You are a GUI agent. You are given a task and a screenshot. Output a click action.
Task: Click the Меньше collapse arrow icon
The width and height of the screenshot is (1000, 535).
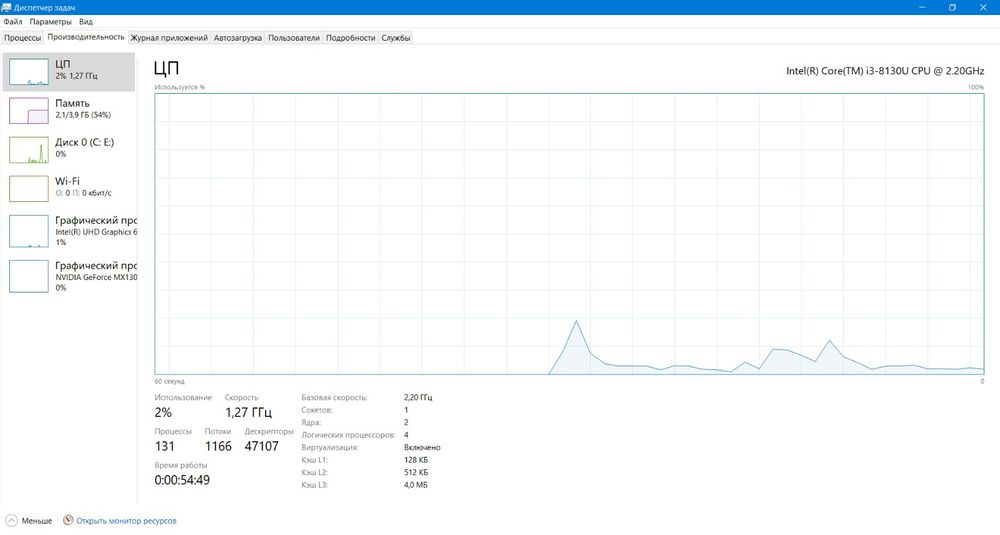coord(11,520)
